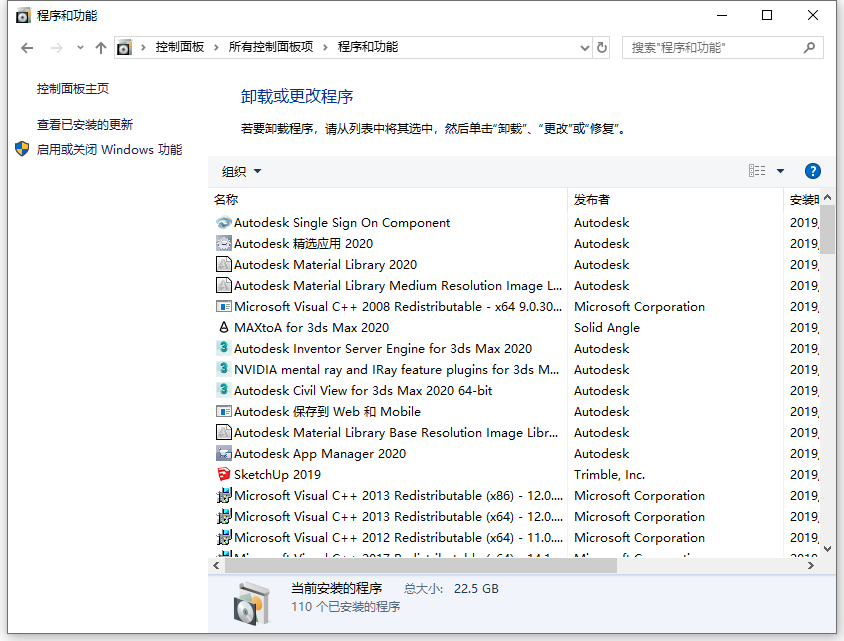Click the 所有控制面板项 breadcrumb

point(271,47)
